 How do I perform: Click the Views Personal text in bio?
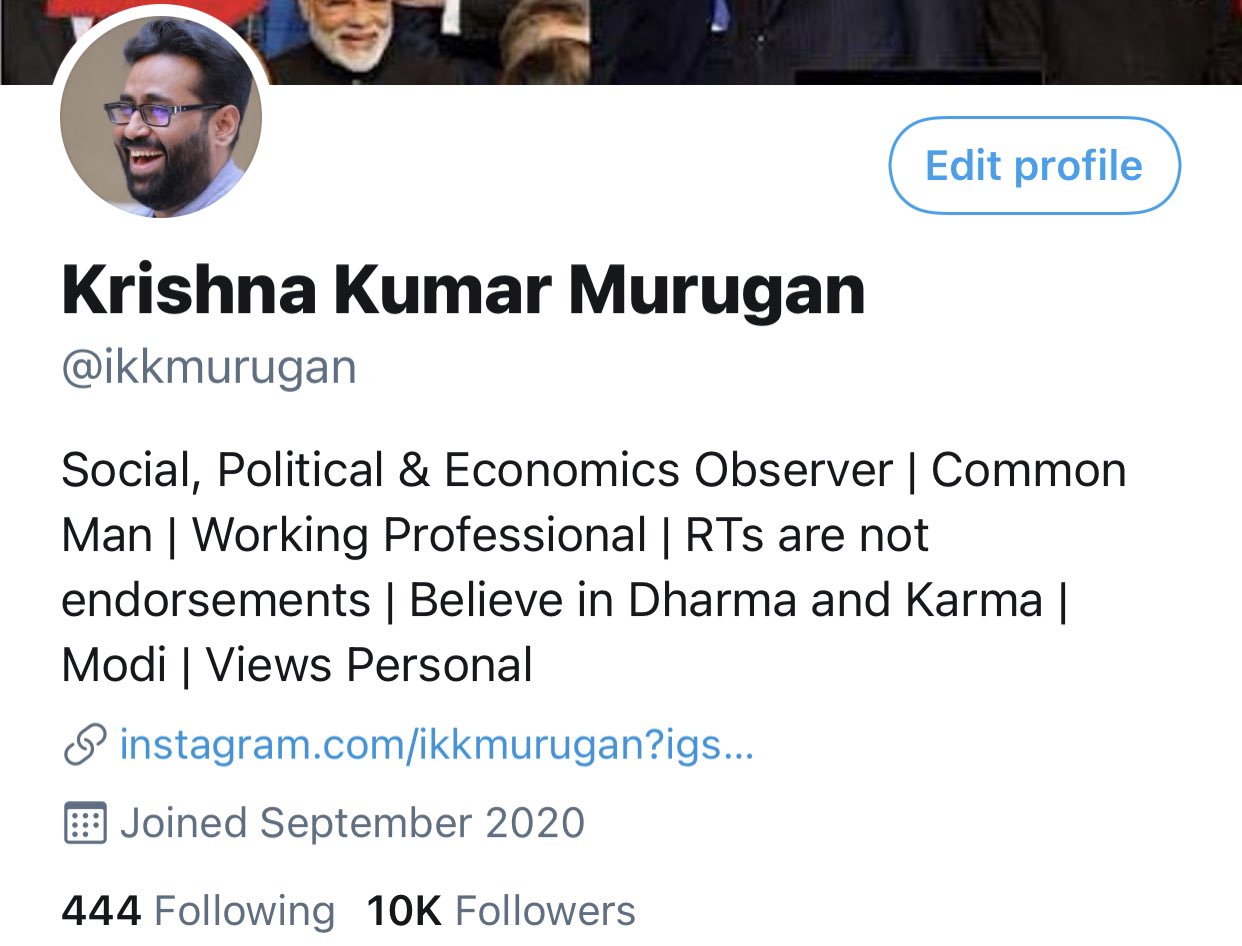pyautogui.click(x=369, y=665)
